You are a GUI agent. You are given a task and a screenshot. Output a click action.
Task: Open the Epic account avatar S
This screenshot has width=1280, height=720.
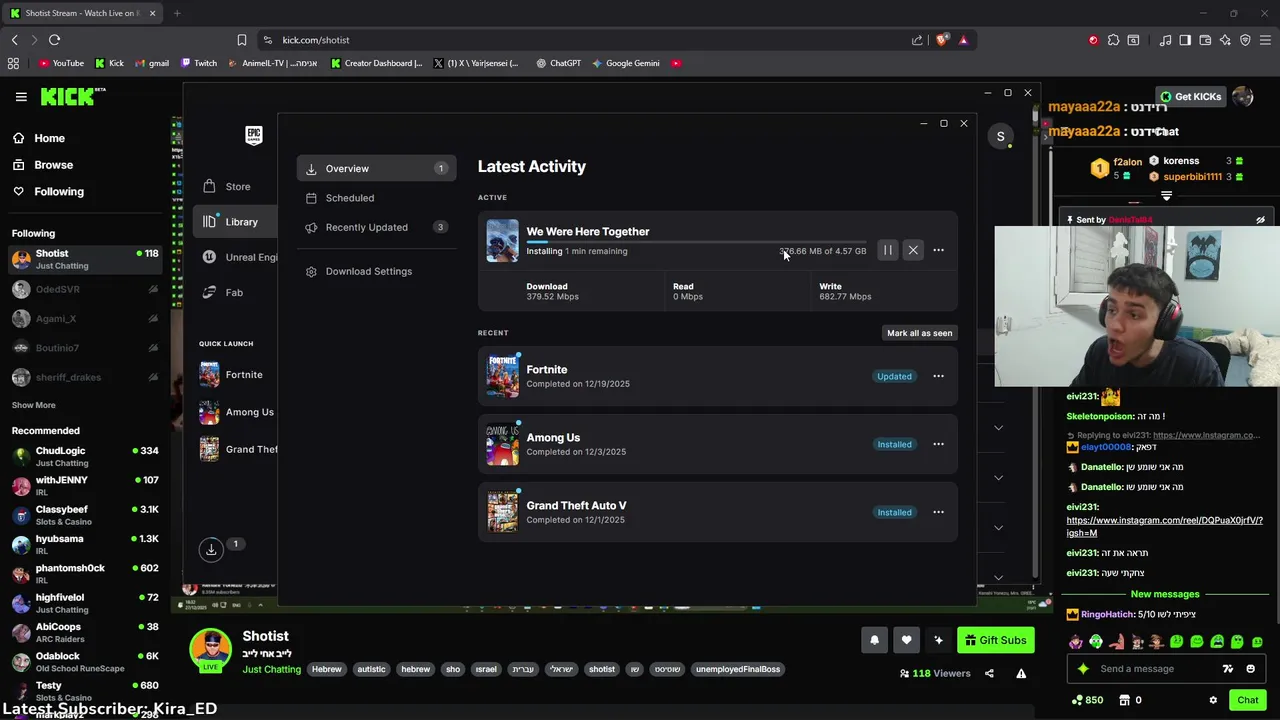coord(1000,136)
